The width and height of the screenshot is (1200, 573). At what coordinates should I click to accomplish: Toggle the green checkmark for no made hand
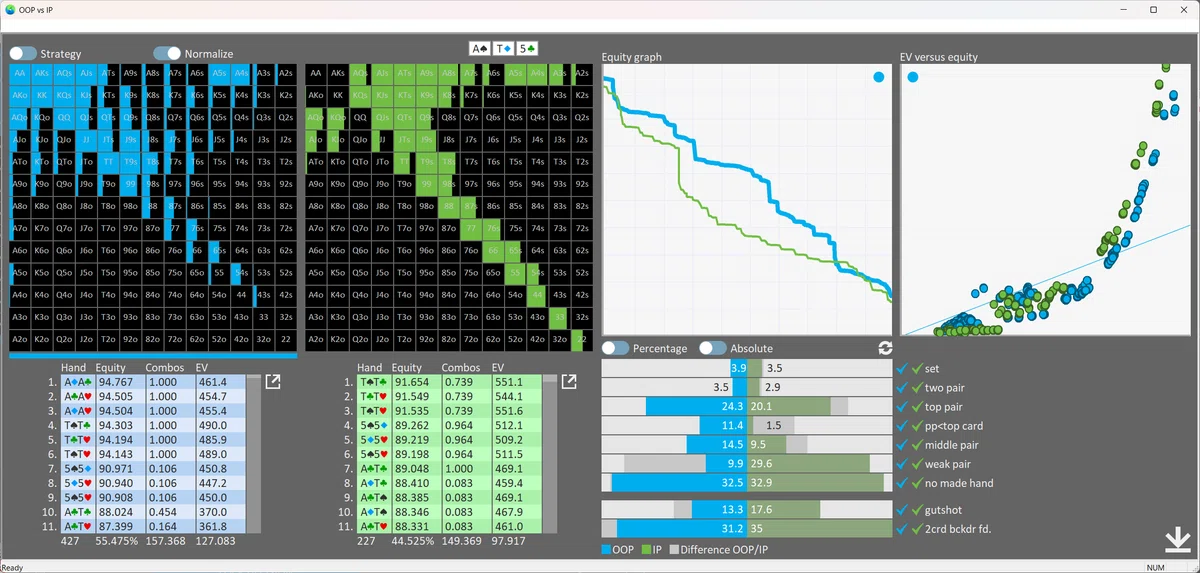[x=916, y=483]
